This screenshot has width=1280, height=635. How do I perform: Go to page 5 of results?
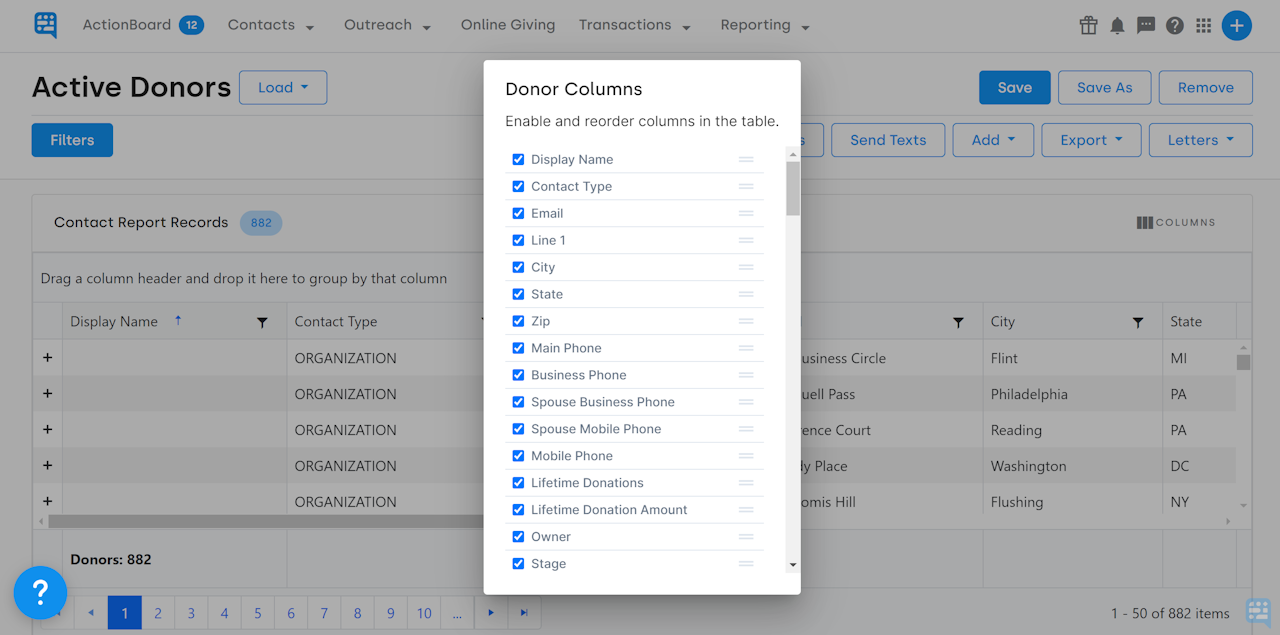coord(257,612)
